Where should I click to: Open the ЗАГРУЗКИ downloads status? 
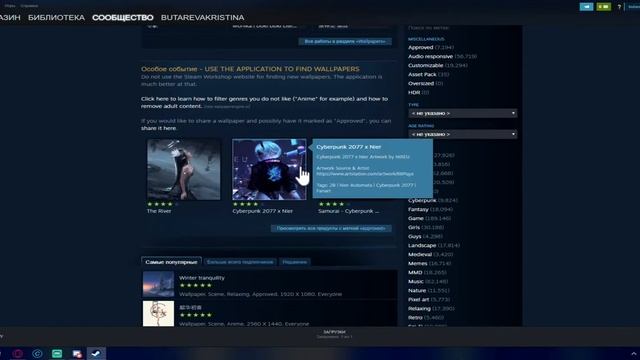click(334, 334)
